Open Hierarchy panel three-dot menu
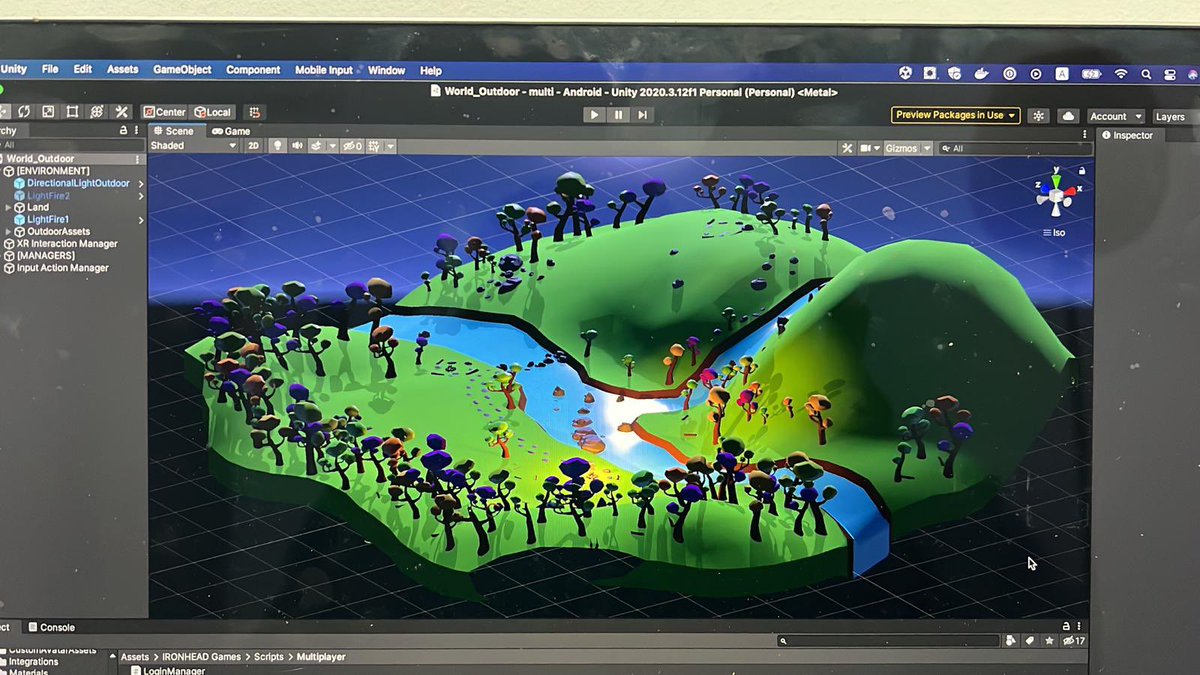Screen dimensions: 1200x675 point(136,130)
